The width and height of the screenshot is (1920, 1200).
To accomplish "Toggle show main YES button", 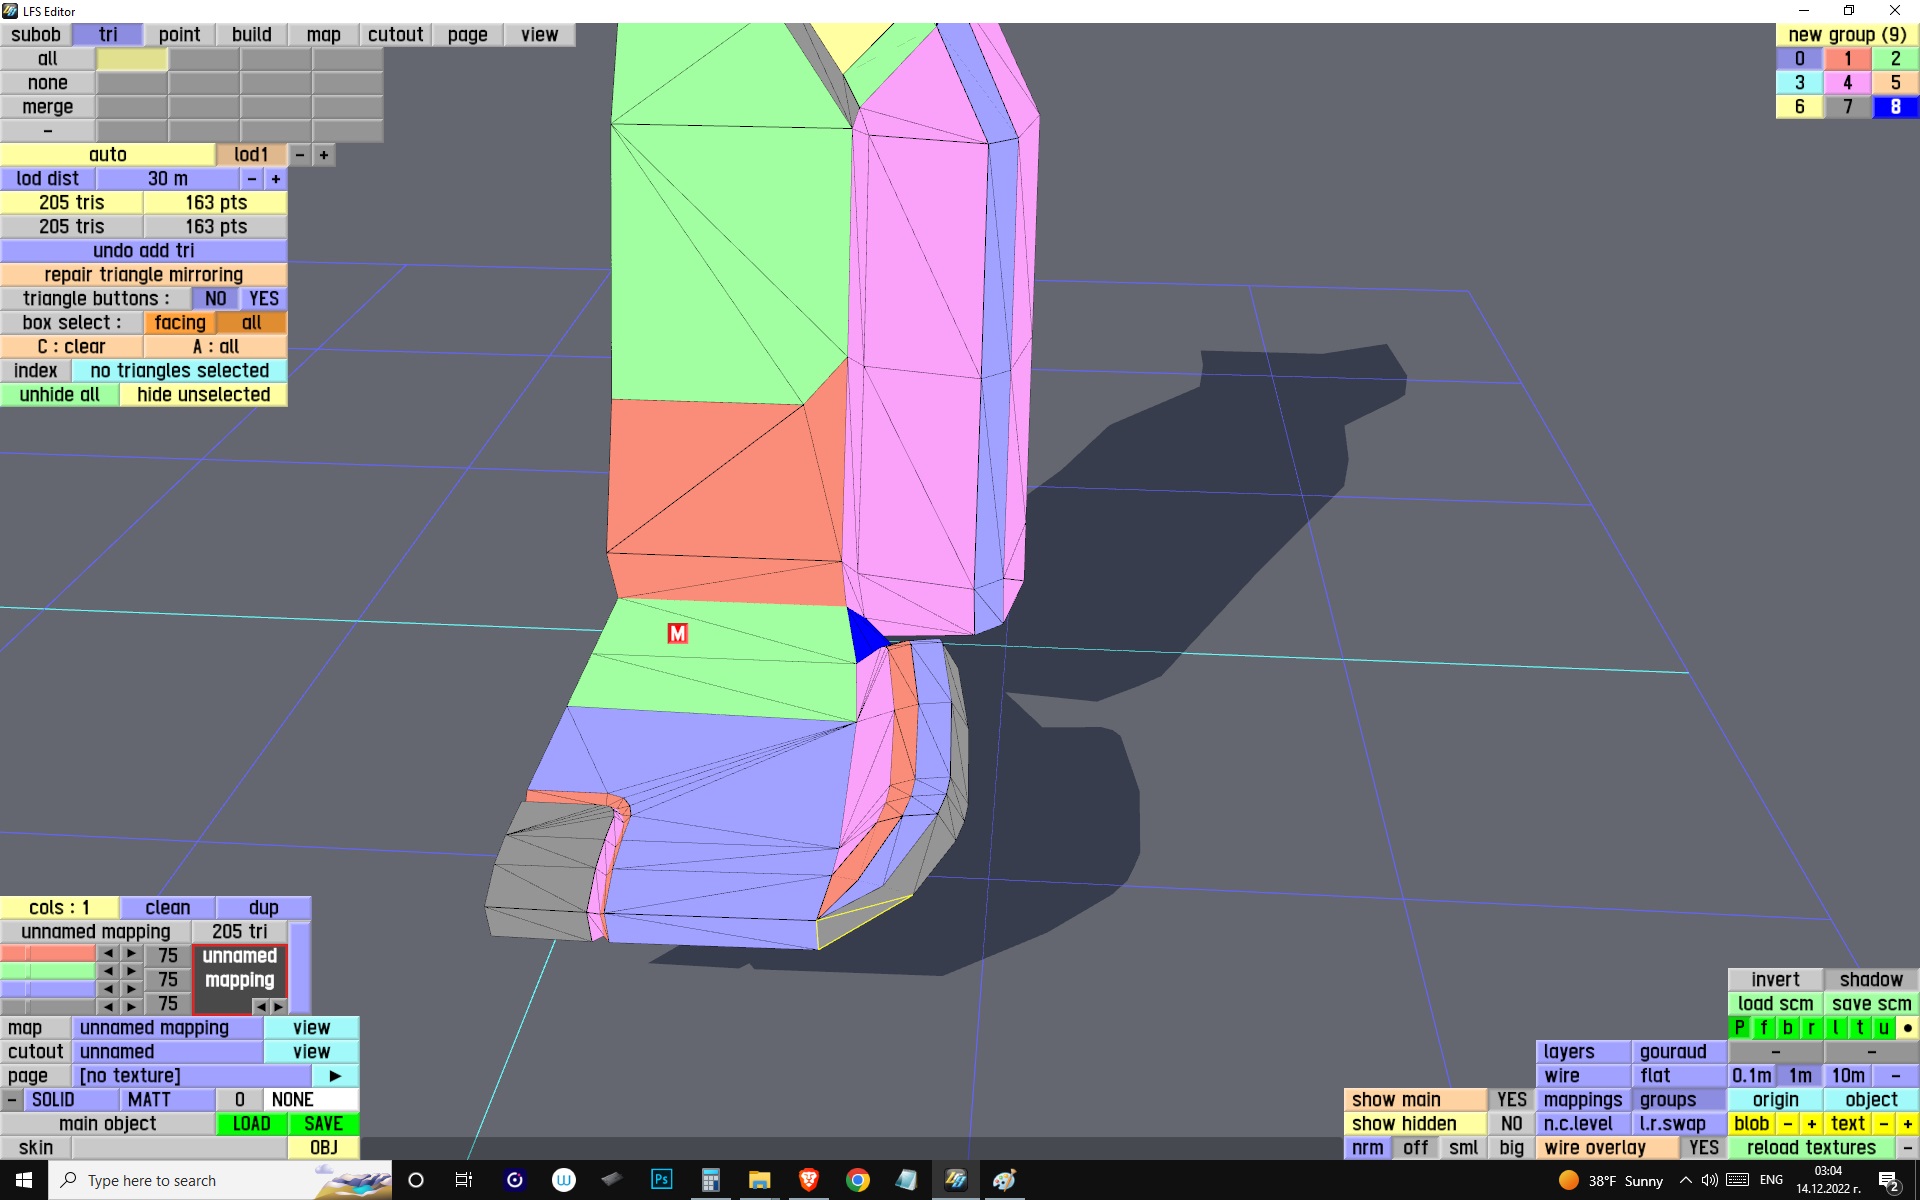I will click(1510, 1100).
